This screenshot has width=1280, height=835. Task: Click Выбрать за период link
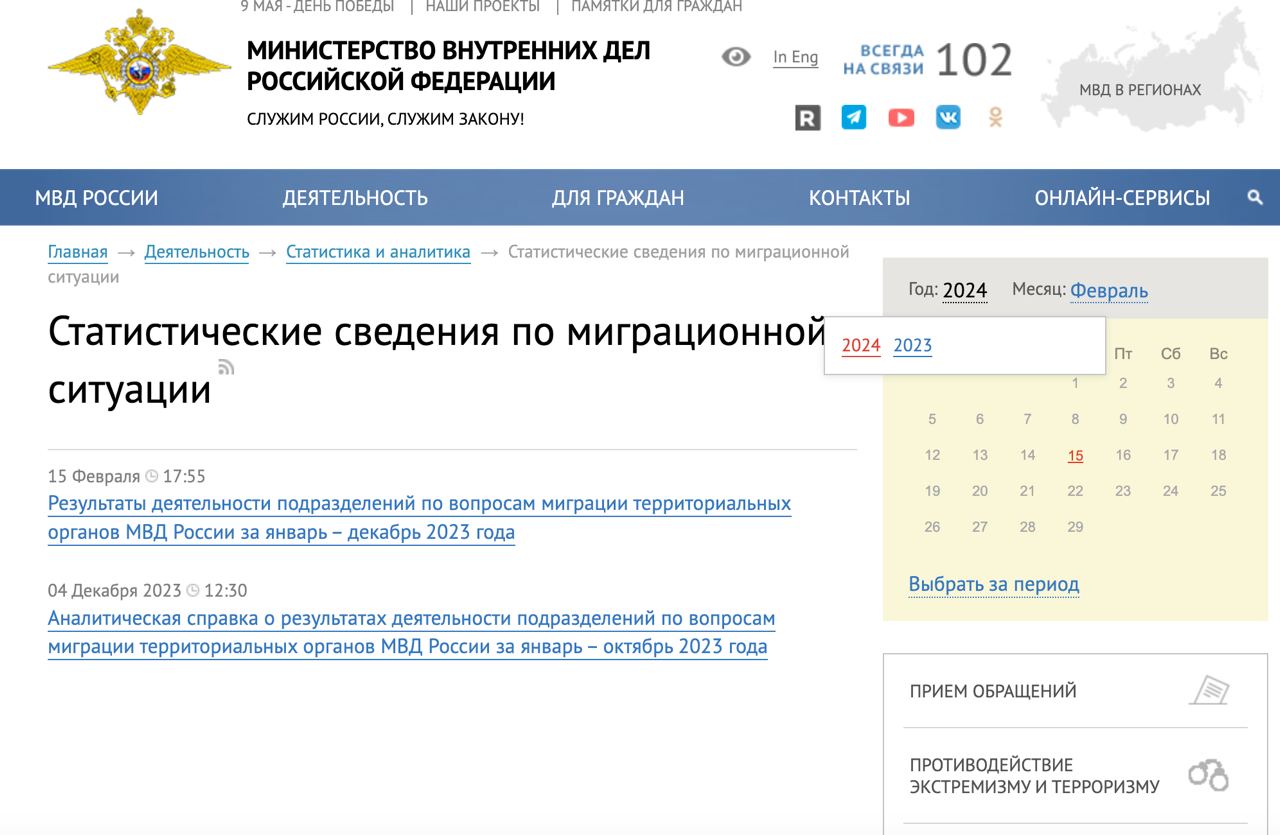[x=993, y=584]
